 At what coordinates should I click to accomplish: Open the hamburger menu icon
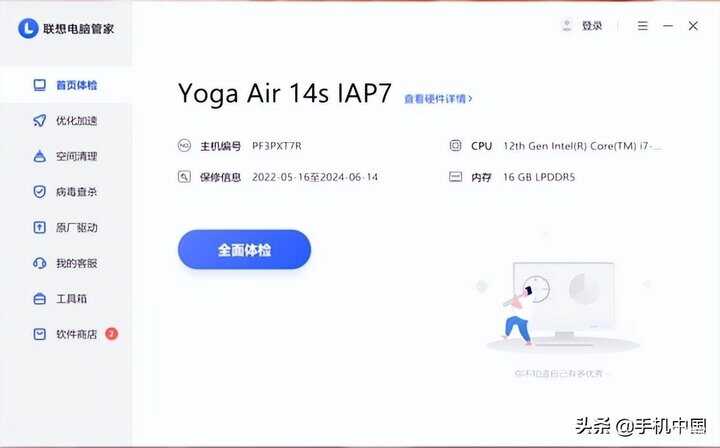coord(642,26)
